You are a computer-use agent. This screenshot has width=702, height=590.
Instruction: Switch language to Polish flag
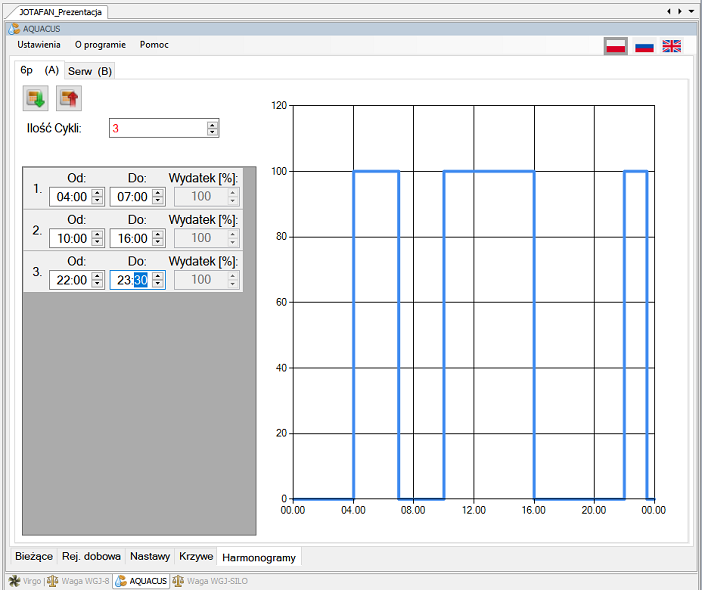[x=616, y=46]
